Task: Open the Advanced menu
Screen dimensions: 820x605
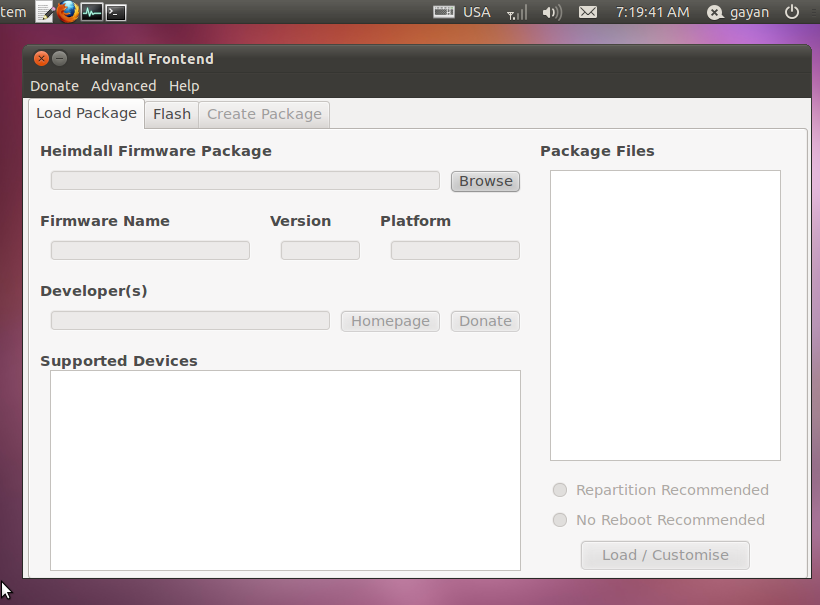Action: coord(123,86)
